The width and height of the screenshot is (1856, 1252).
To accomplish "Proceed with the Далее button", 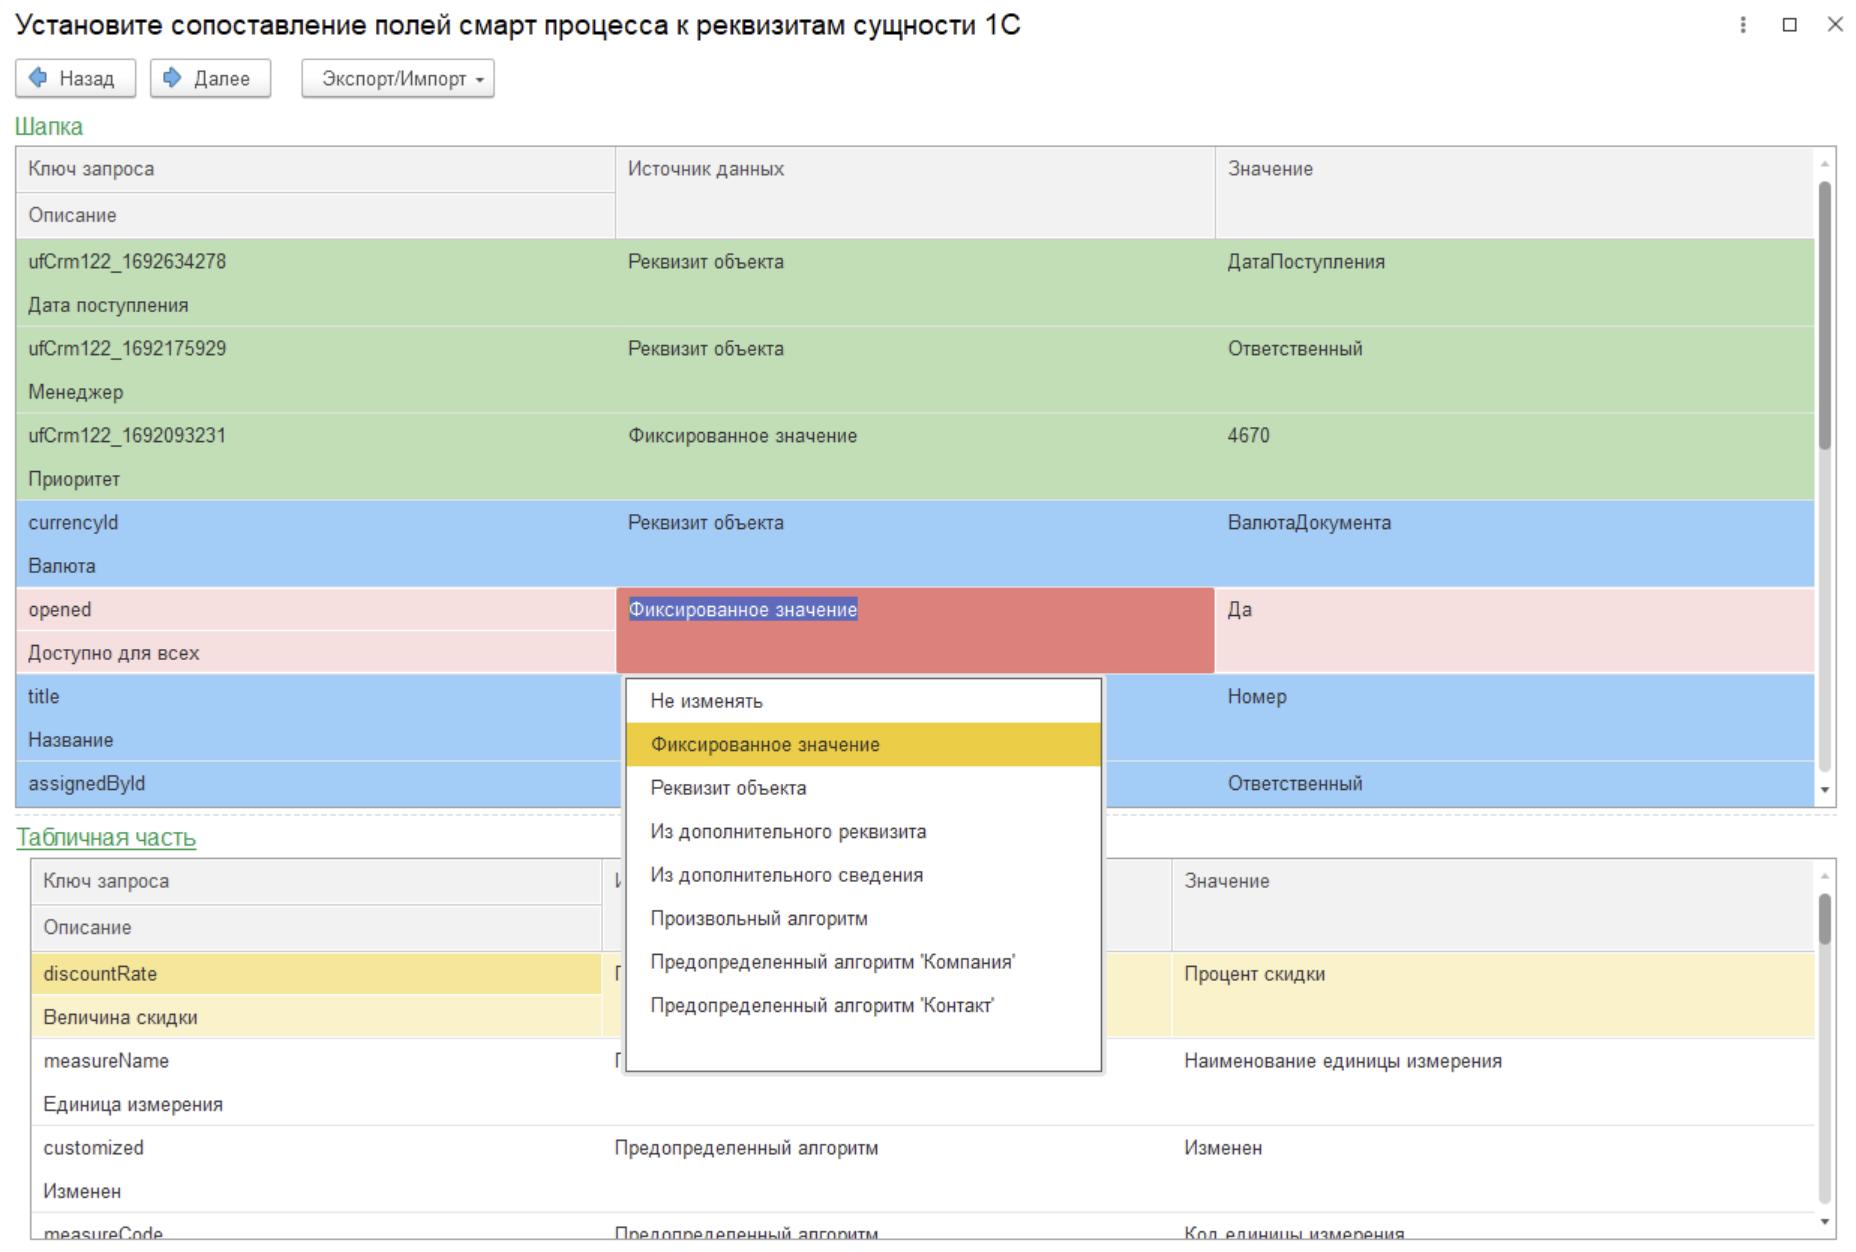I will coord(210,78).
